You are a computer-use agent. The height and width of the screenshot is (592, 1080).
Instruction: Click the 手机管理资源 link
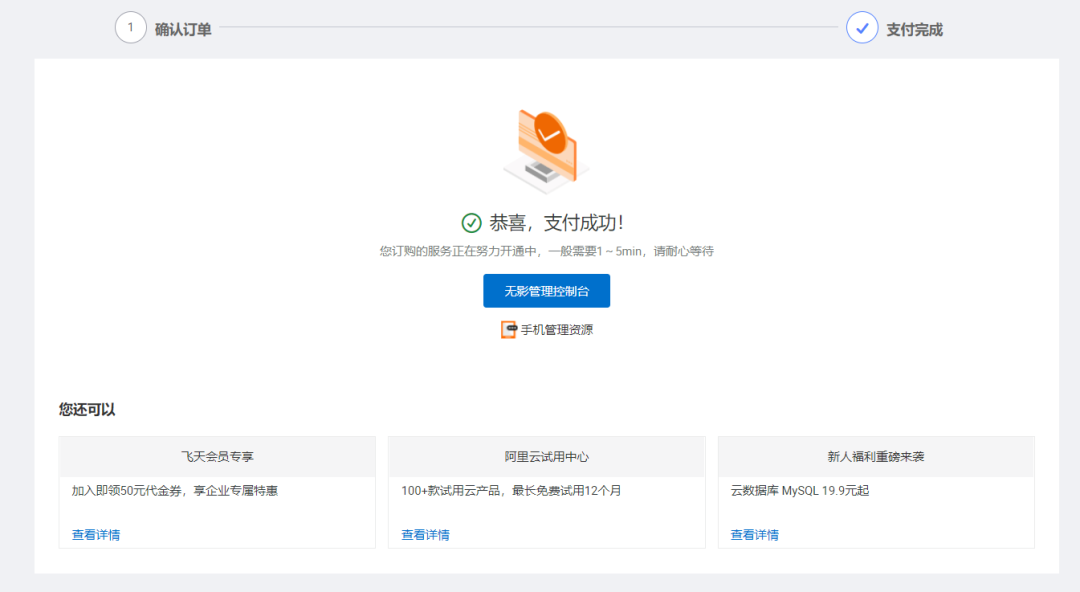pyautogui.click(x=557, y=330)
